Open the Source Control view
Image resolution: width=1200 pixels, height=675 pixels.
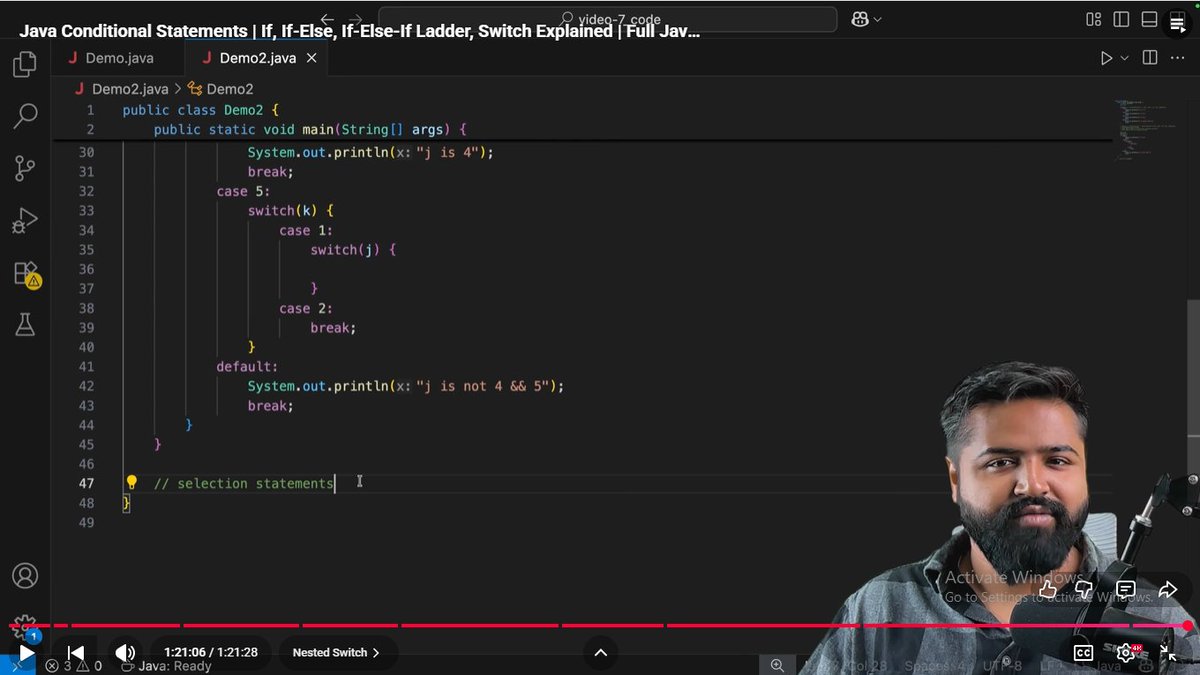tap(25, 168)
